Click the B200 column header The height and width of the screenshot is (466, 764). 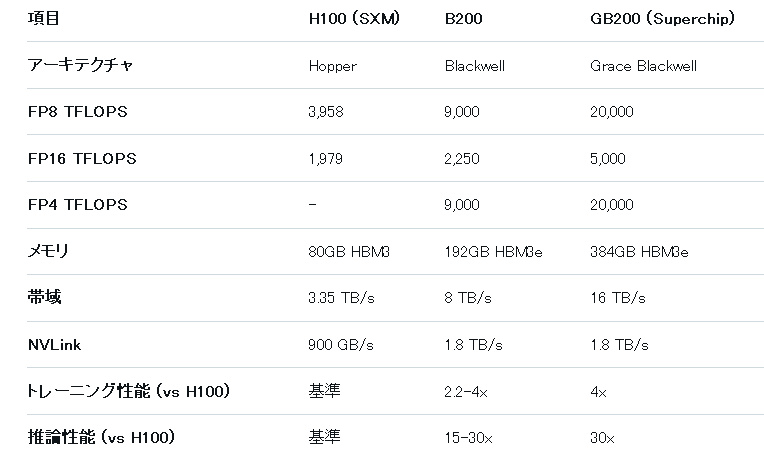(464, 19)
